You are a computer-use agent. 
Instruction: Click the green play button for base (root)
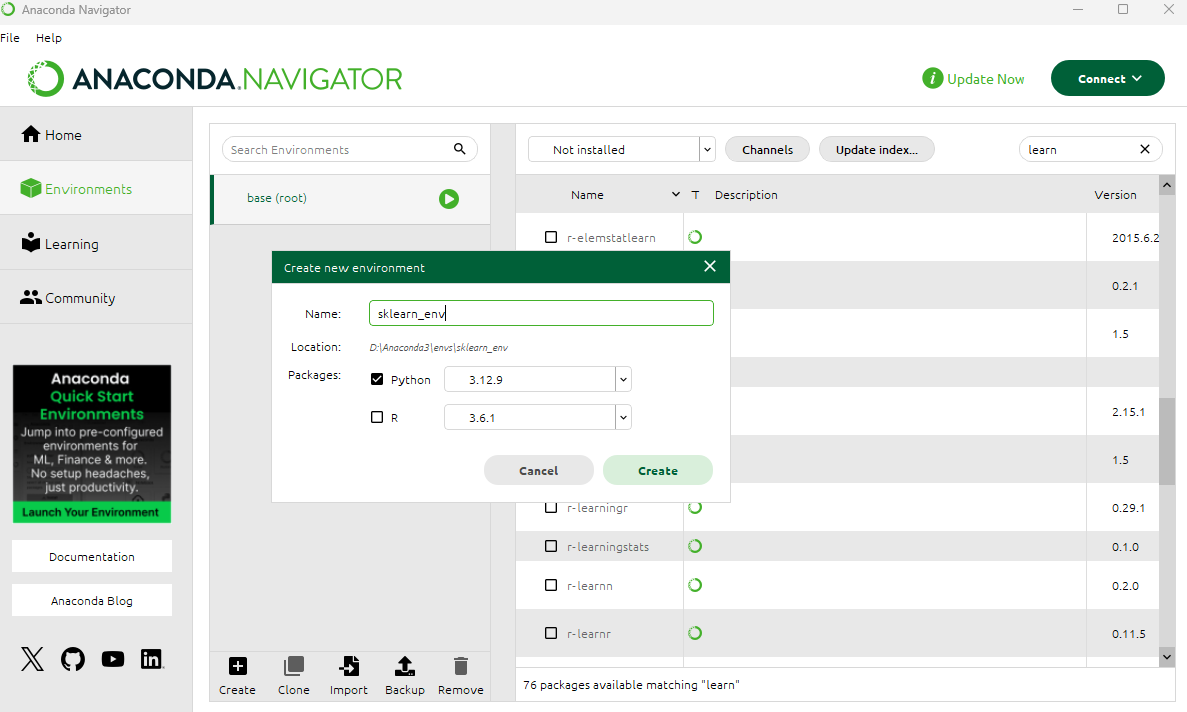[x=449, y=198]
